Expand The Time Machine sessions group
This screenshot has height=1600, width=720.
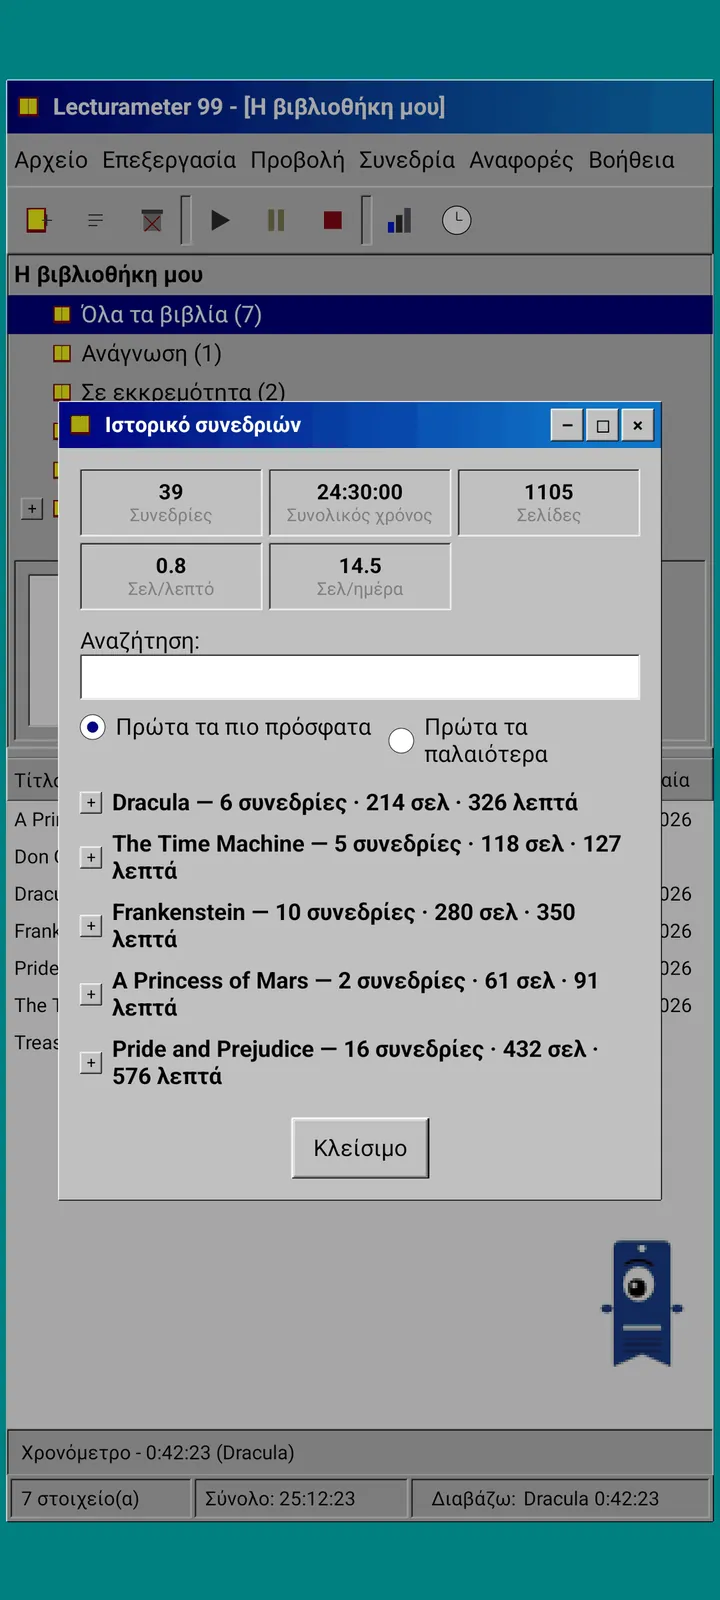91,857
